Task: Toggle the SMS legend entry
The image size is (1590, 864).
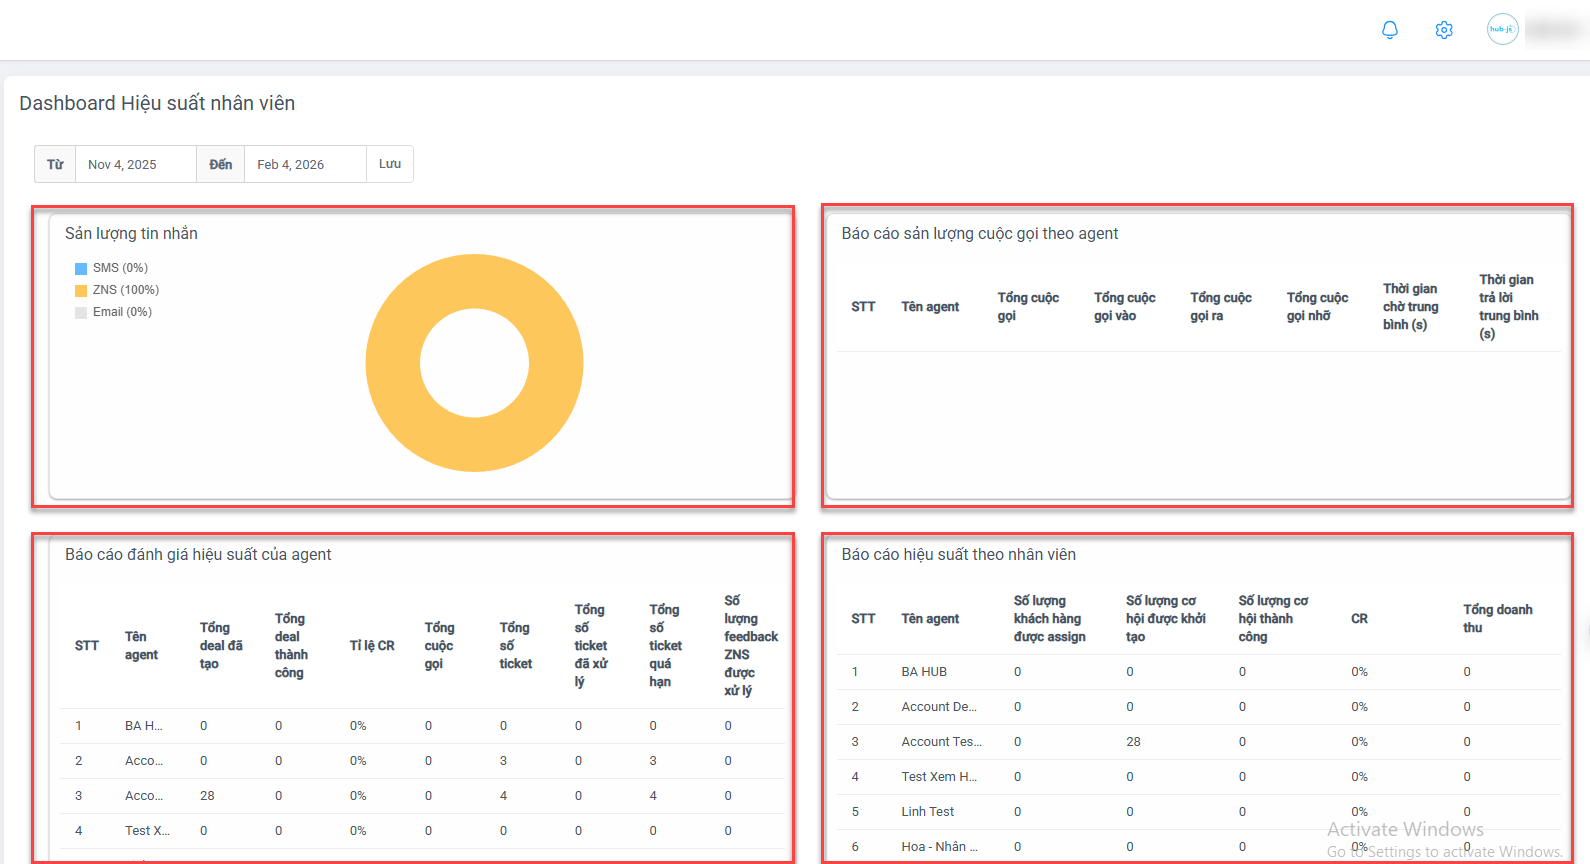Action: coord(111,268)
